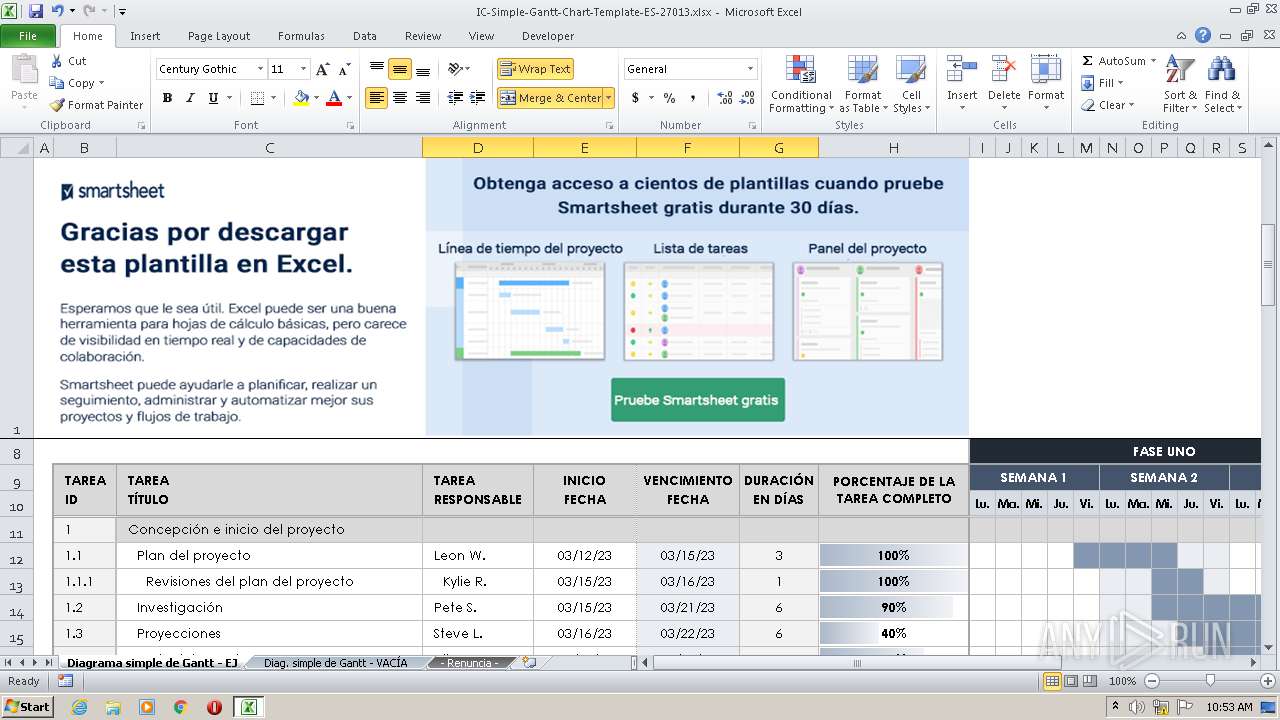The height and width of the screenshot is (720, 1280).
Task: Open the fill color dropdown arrow
Action: click(x=315, y=98)
